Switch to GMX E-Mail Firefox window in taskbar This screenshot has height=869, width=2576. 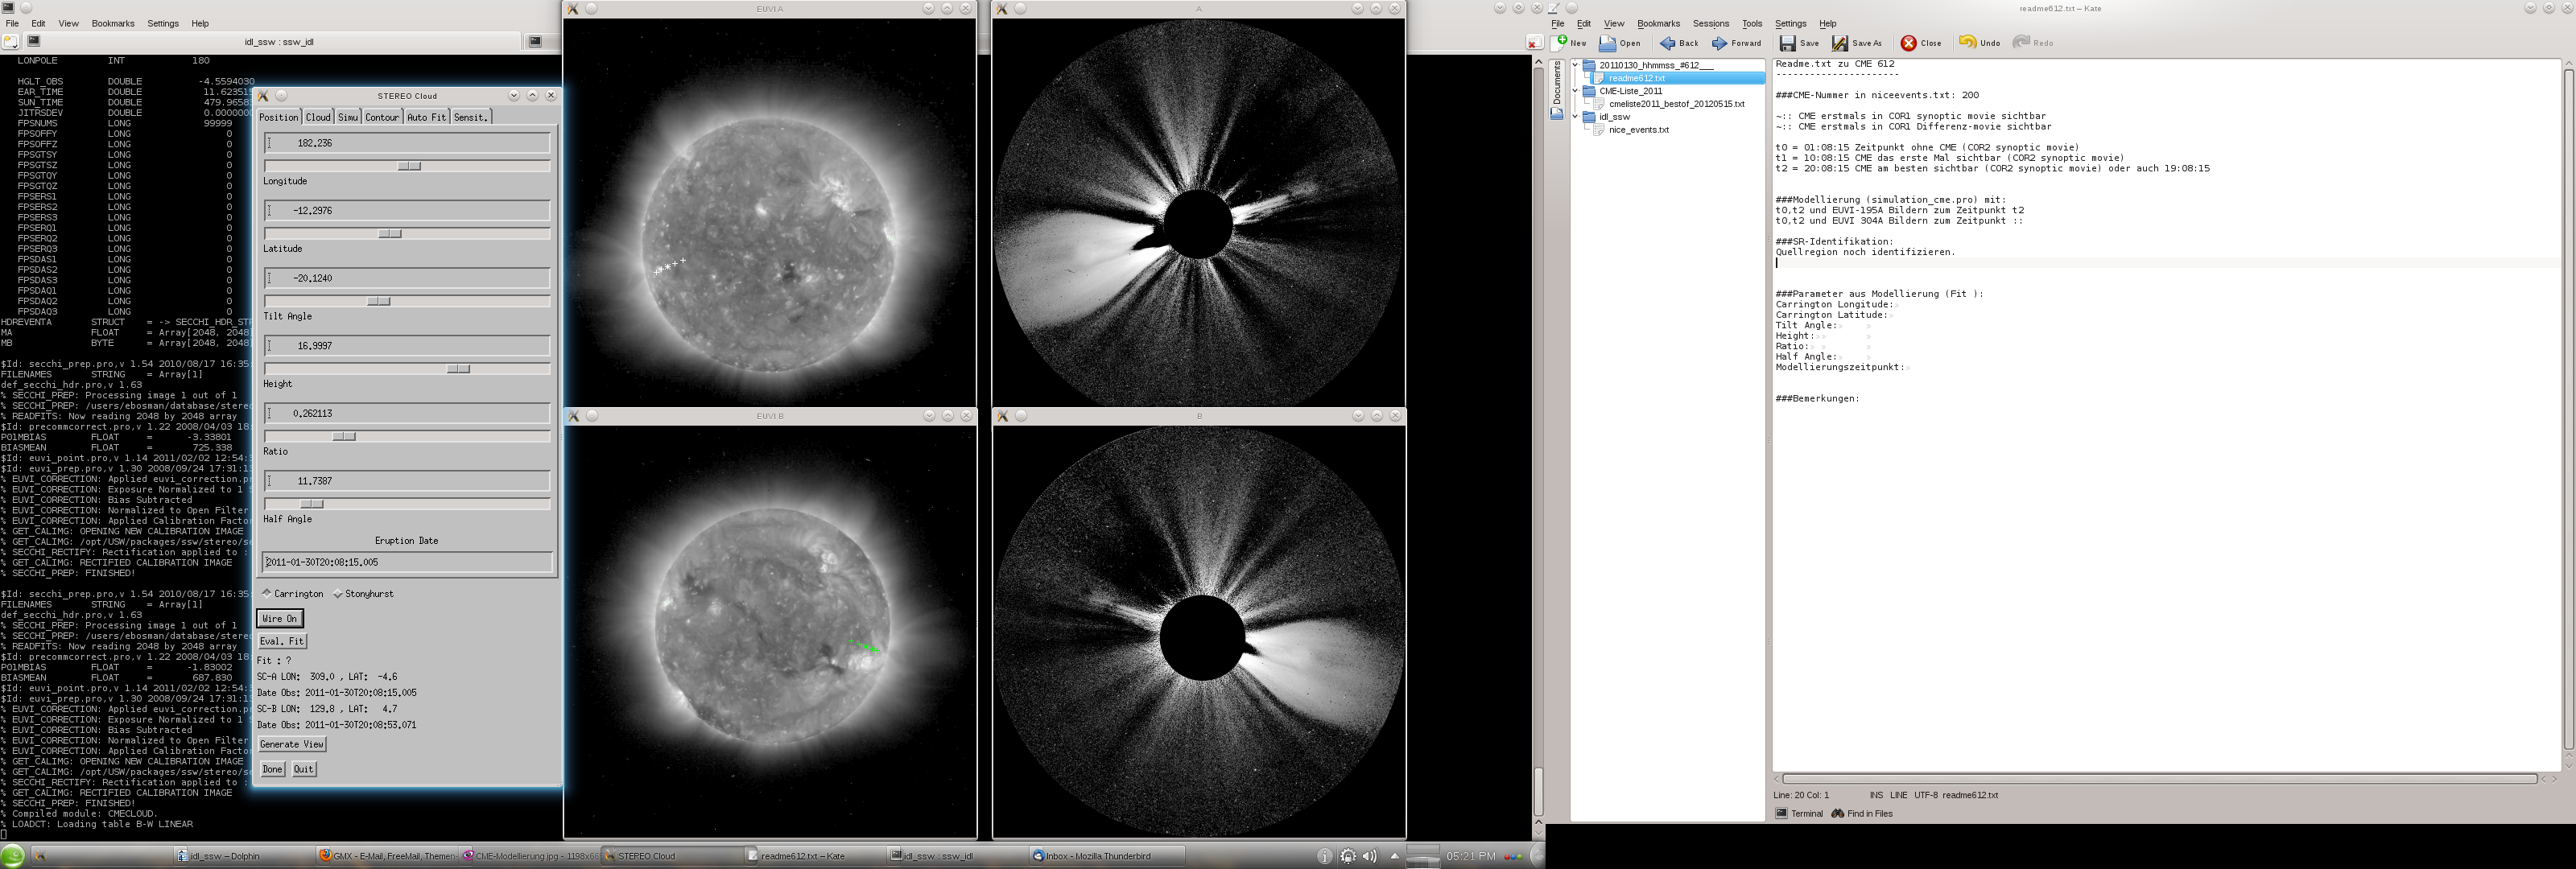coord(386,856)
